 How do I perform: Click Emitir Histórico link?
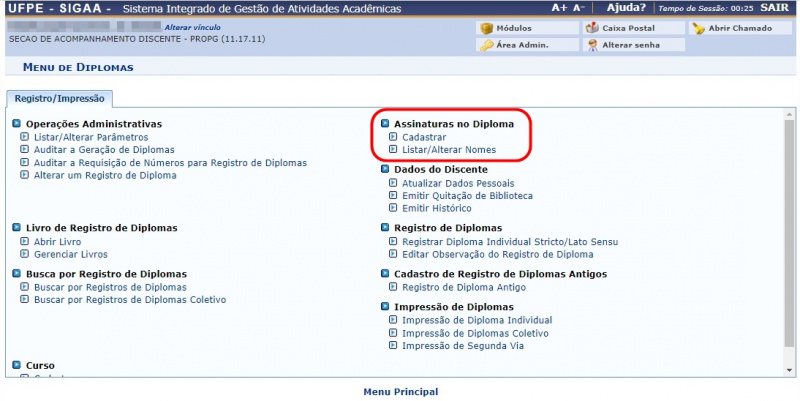point(437,208)
